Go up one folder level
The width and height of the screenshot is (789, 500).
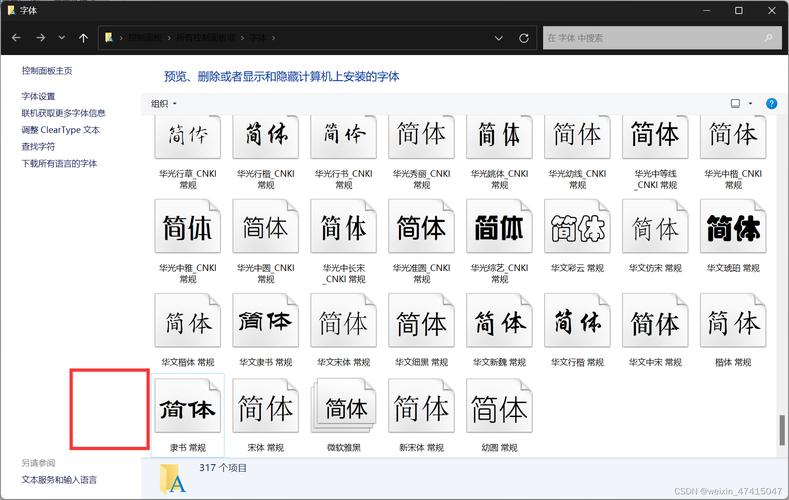click(x=84, y=38)
